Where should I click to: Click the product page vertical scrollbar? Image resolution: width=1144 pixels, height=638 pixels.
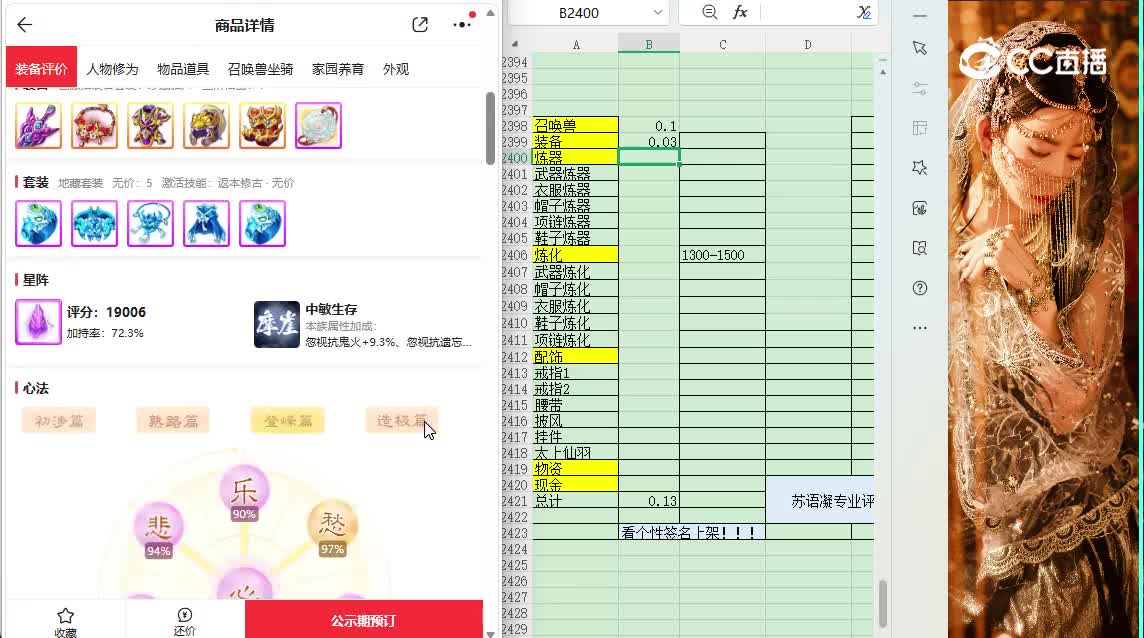click(x=490, y=128)
